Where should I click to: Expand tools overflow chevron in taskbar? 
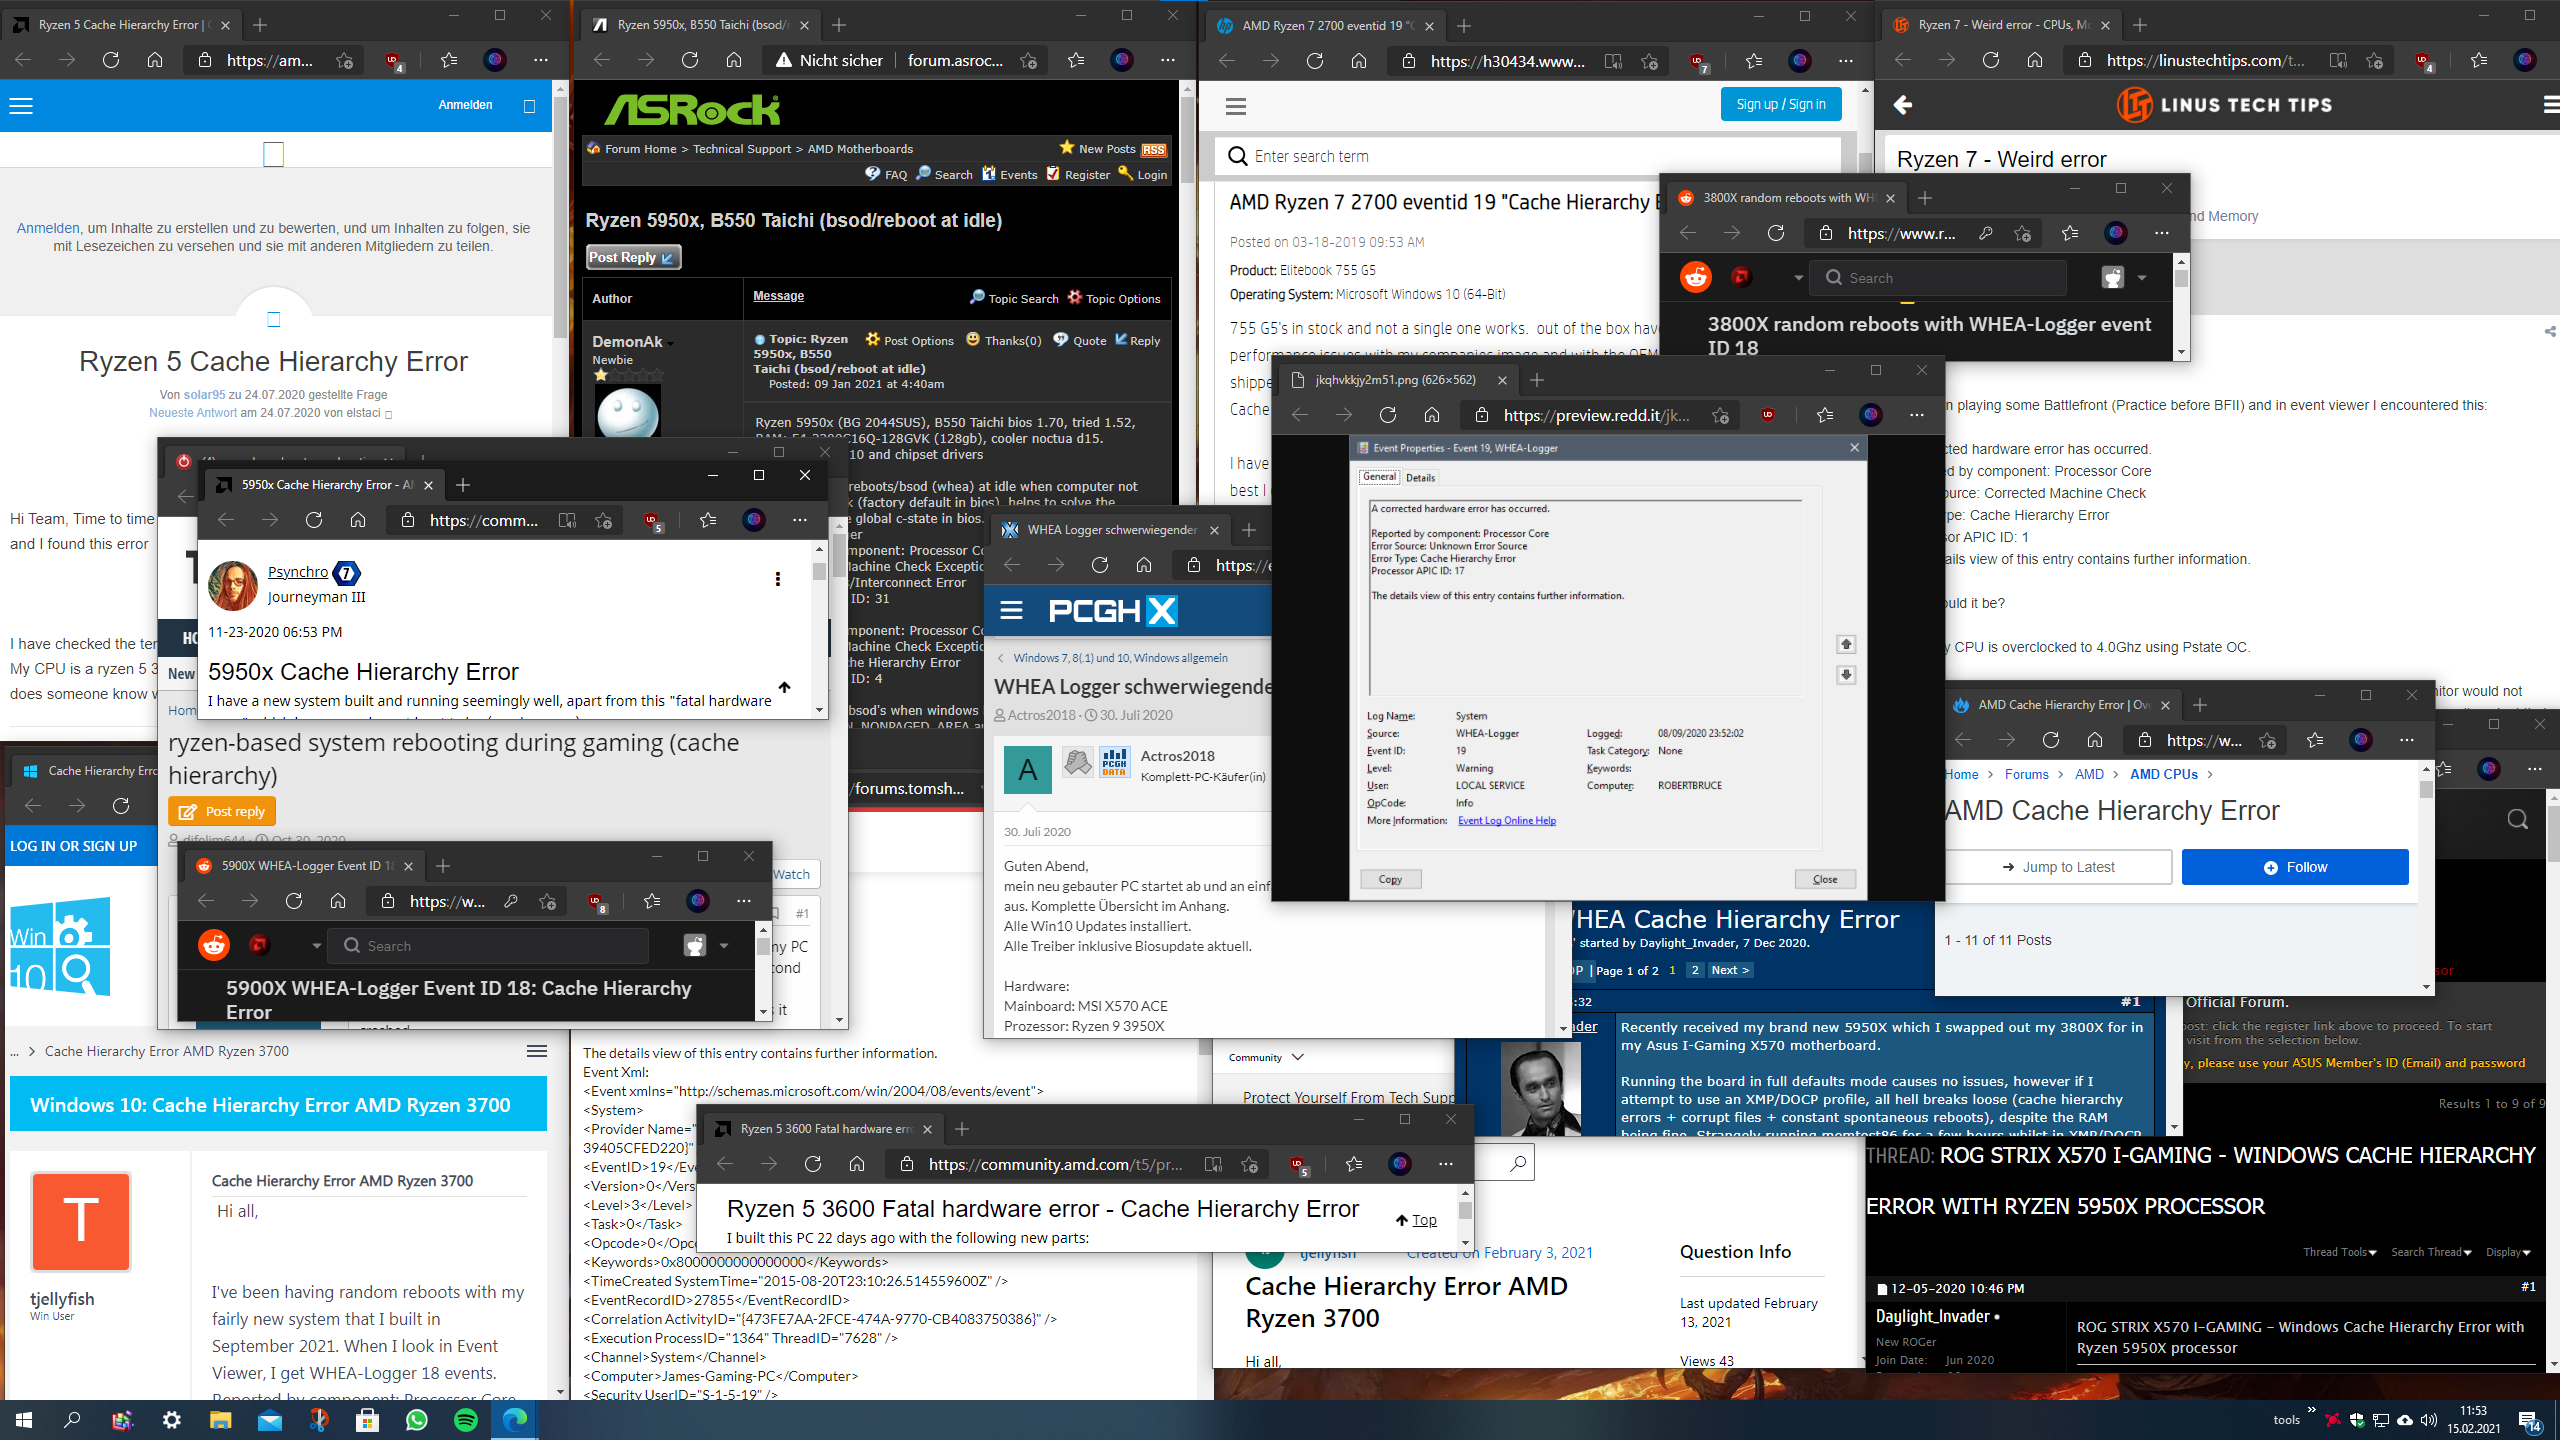click(x=2311, y=1411)
